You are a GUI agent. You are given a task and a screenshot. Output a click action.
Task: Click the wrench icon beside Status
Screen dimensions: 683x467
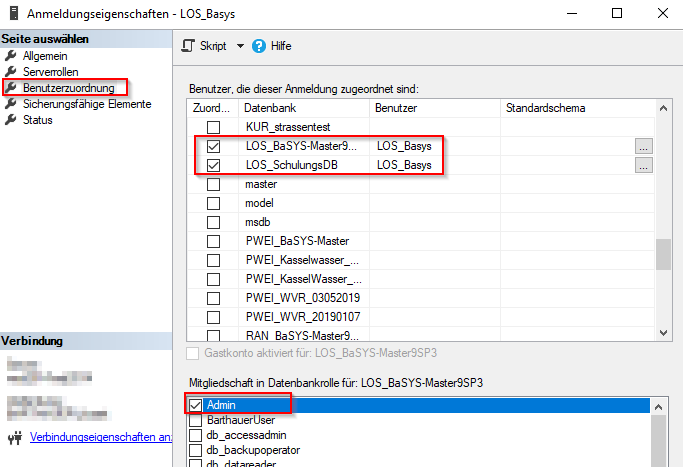click(x=12, y=120)
